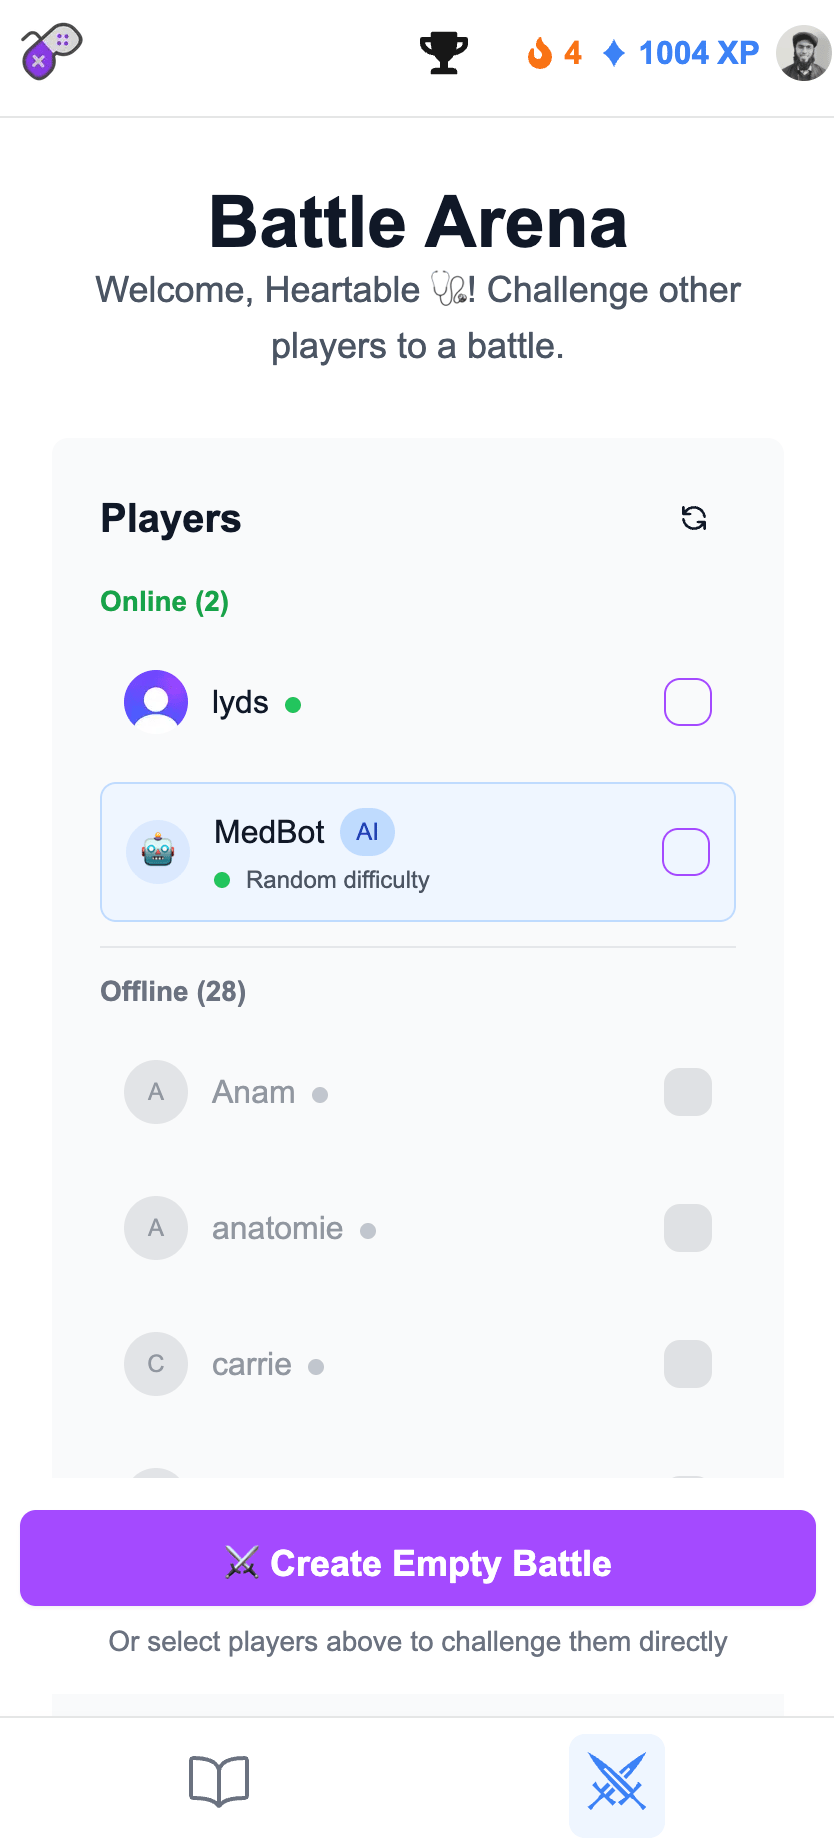Click the lyds player avatar
The image size is (834, 1844).
(x=156, y=702)
